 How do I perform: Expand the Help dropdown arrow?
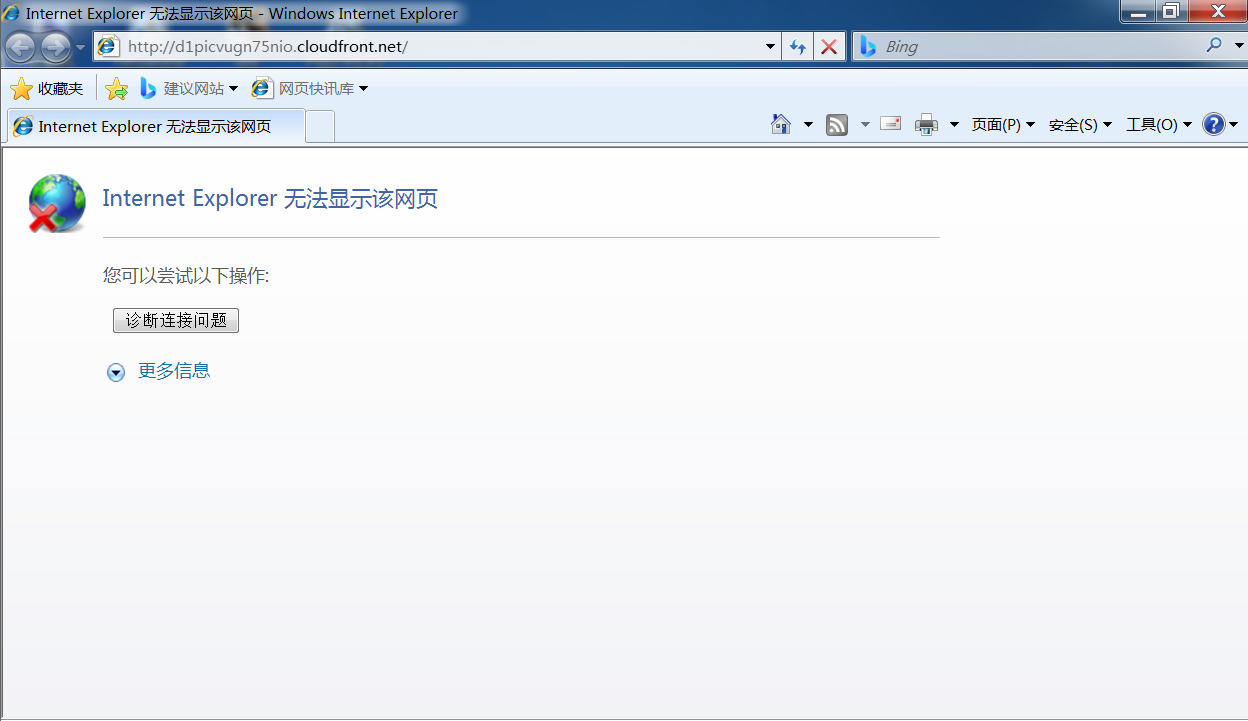[x=1233, y=125]
